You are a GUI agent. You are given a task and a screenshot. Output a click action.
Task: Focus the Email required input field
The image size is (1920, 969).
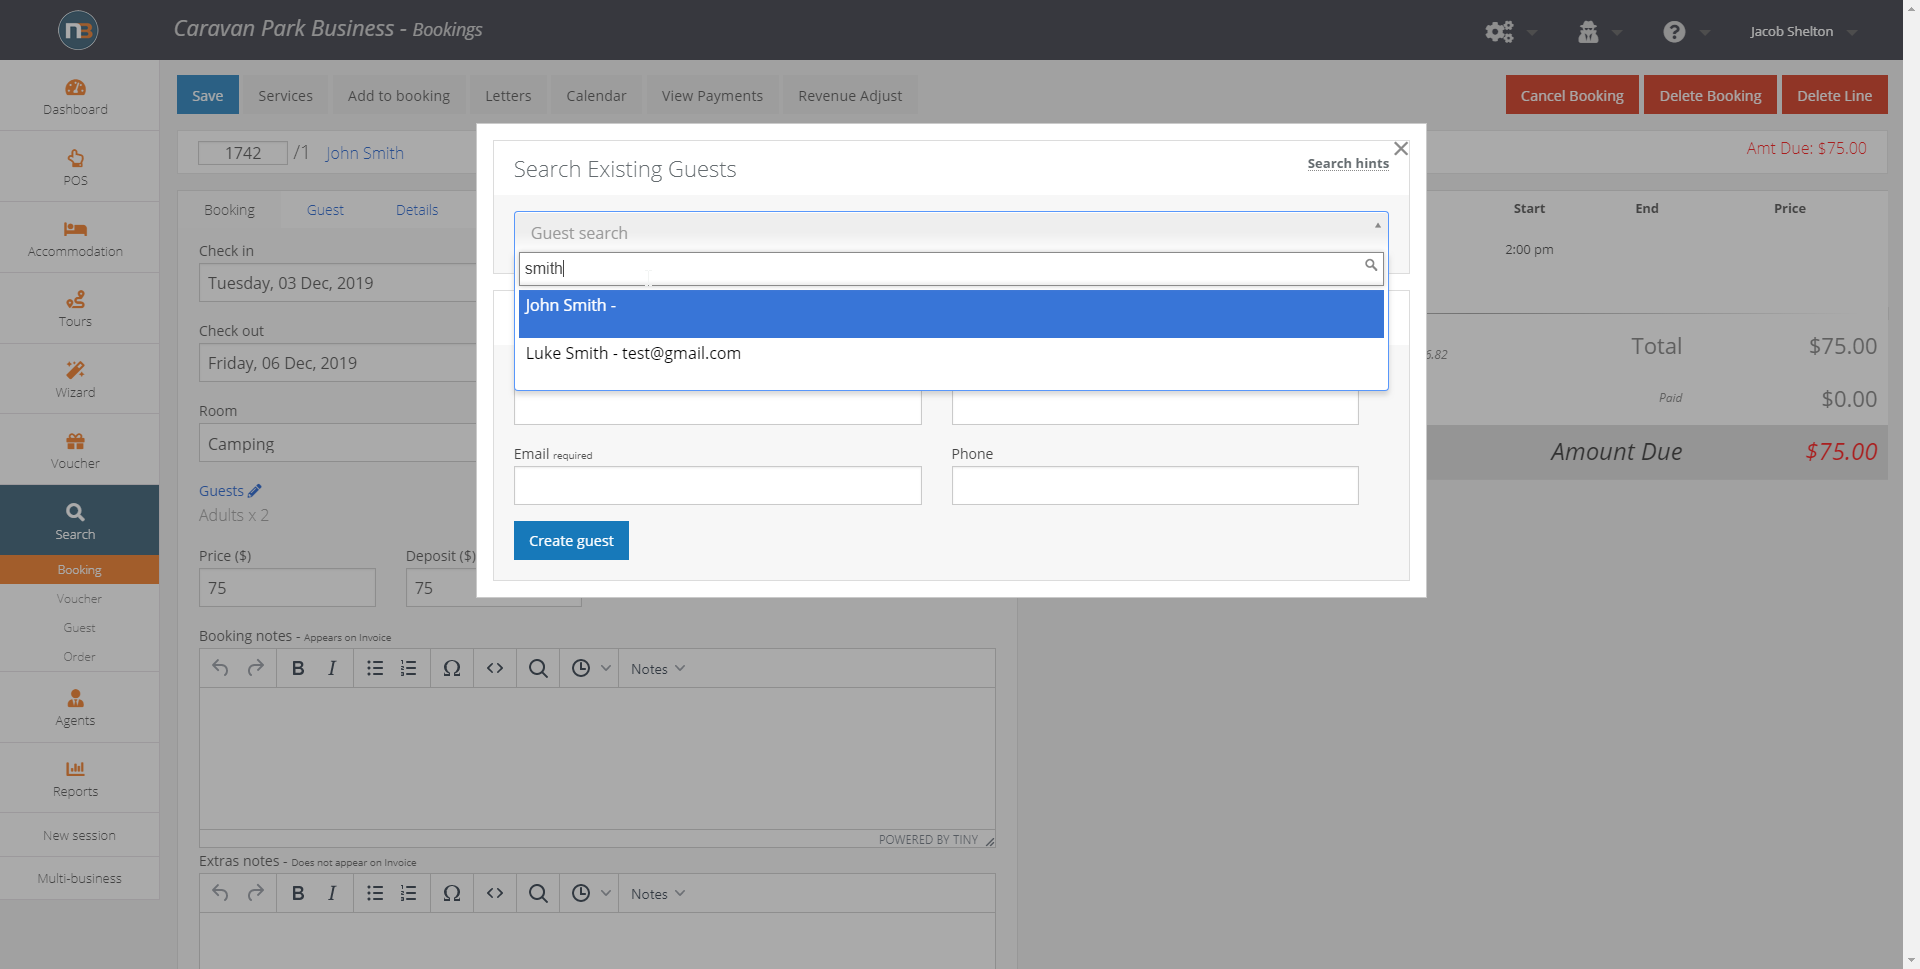click(x=717, y=486)
